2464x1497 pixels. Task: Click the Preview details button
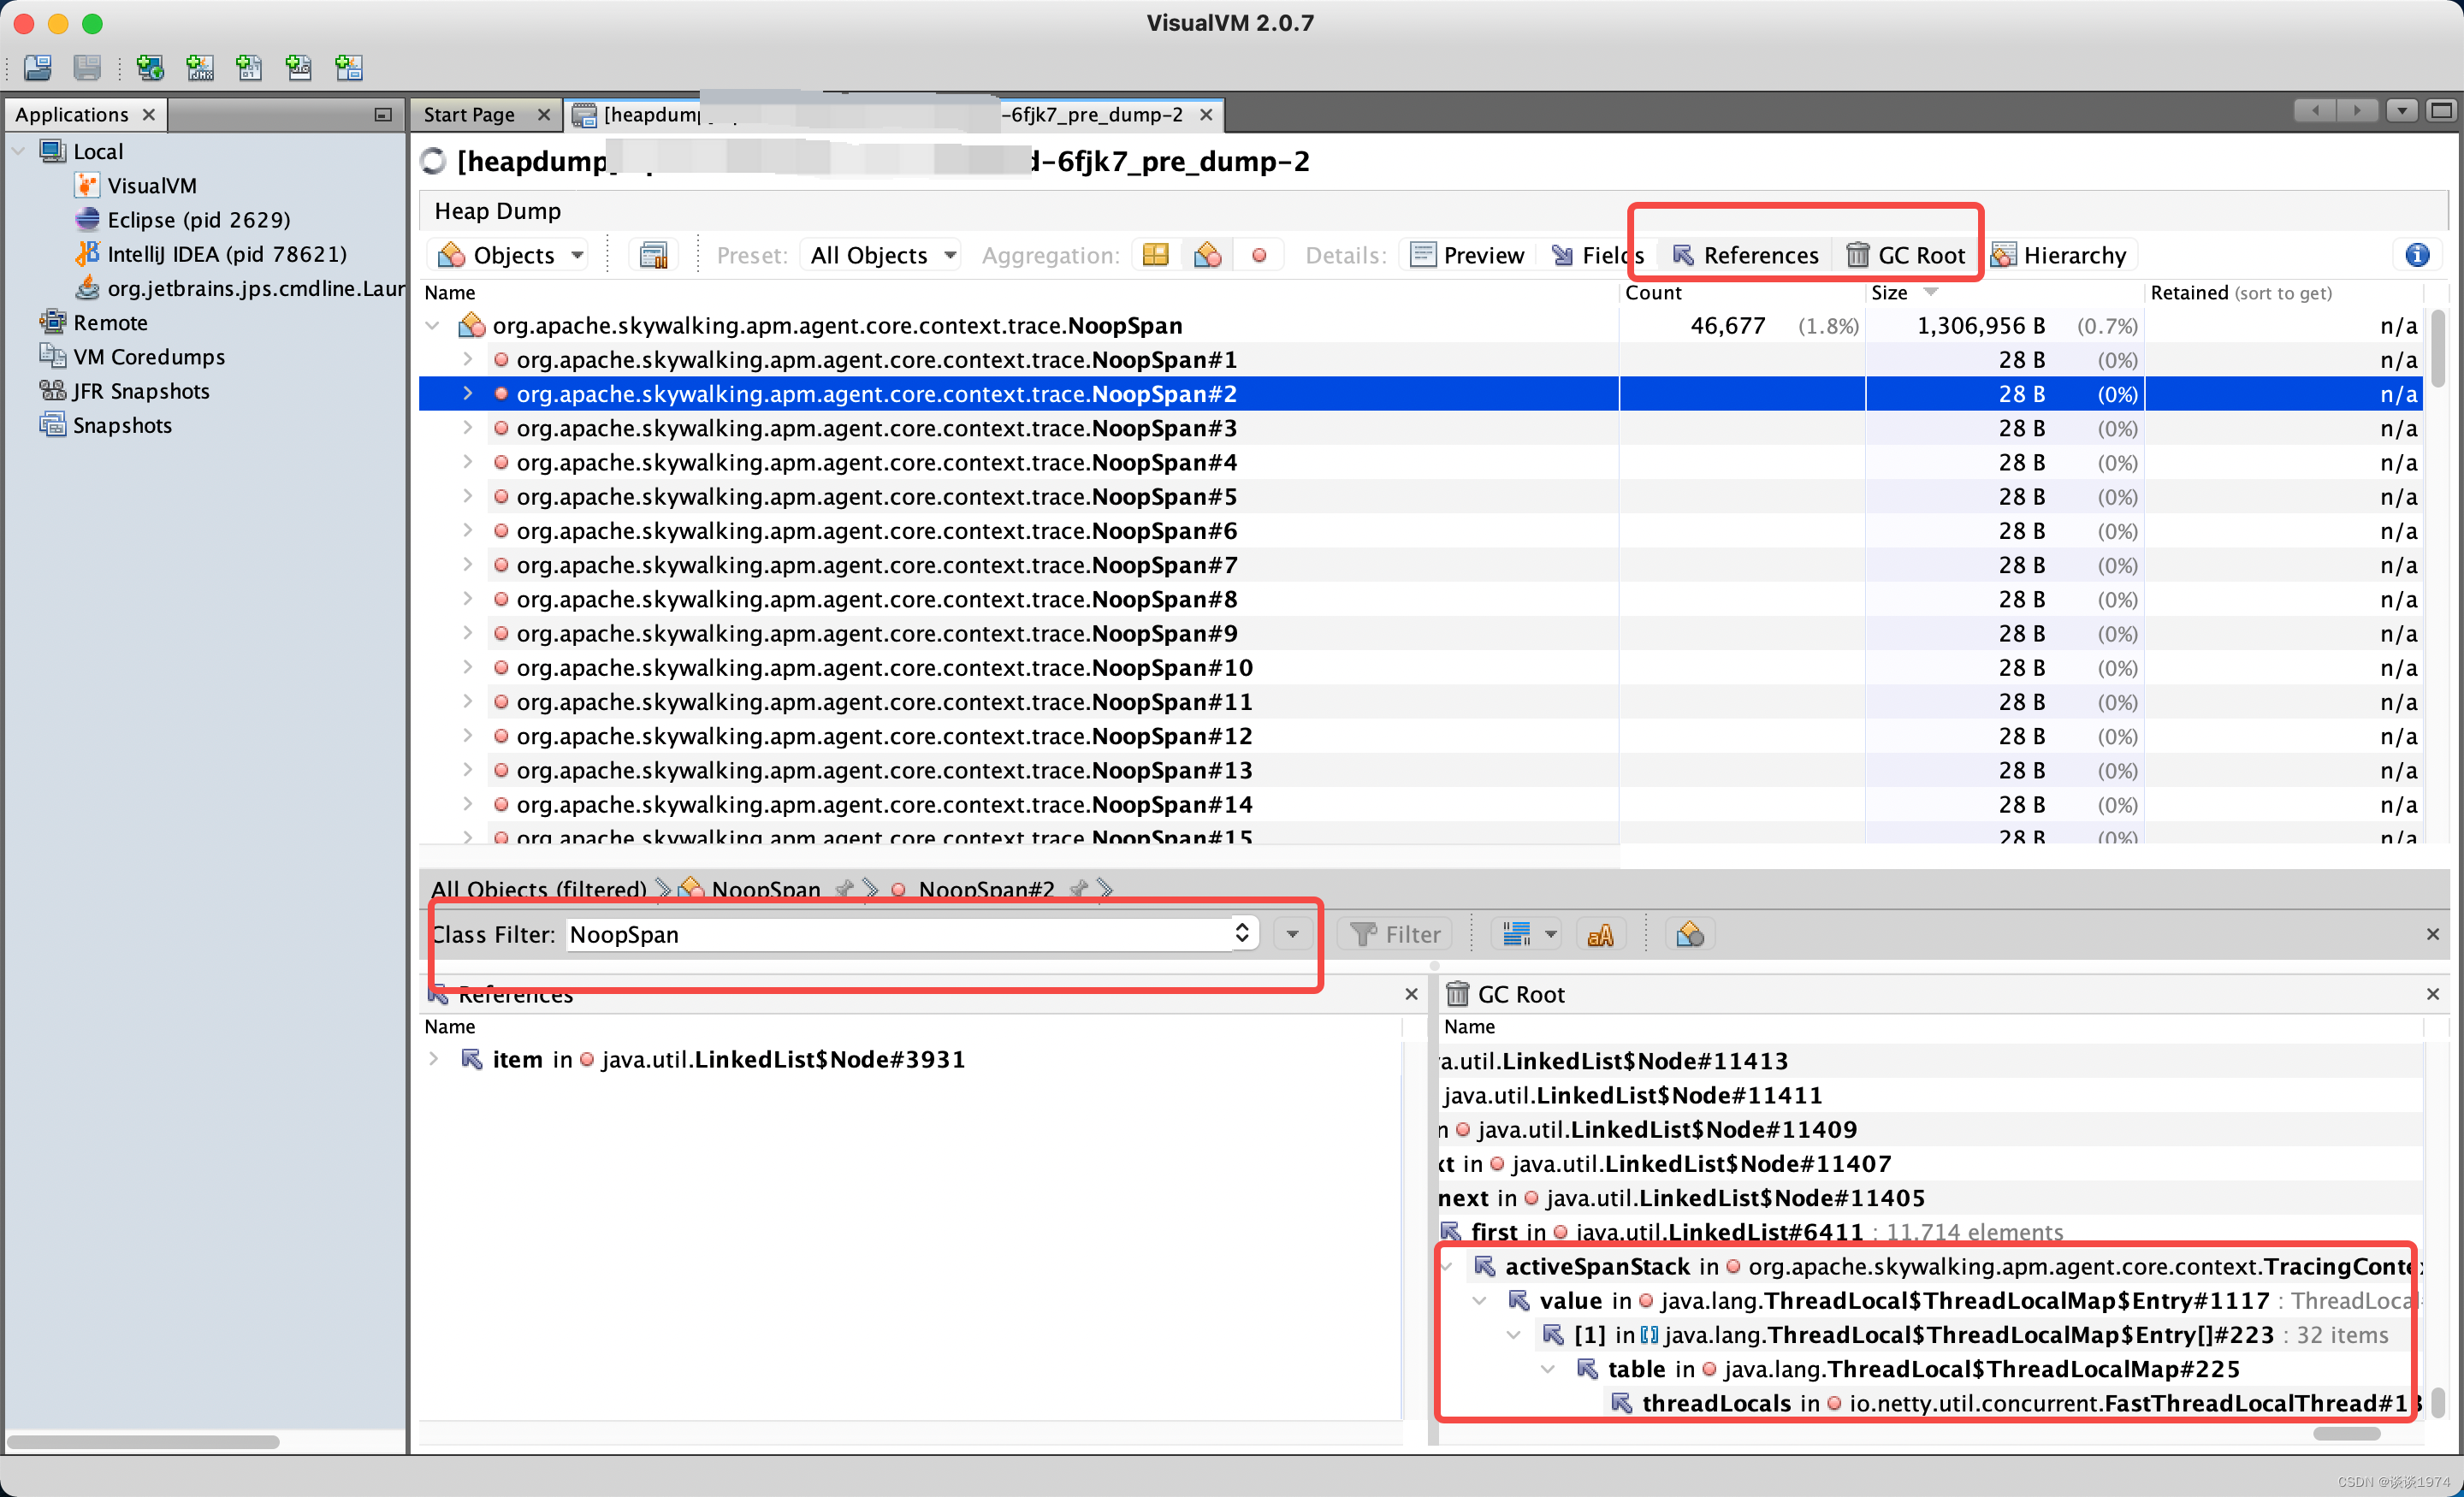tap(1468, 256)
